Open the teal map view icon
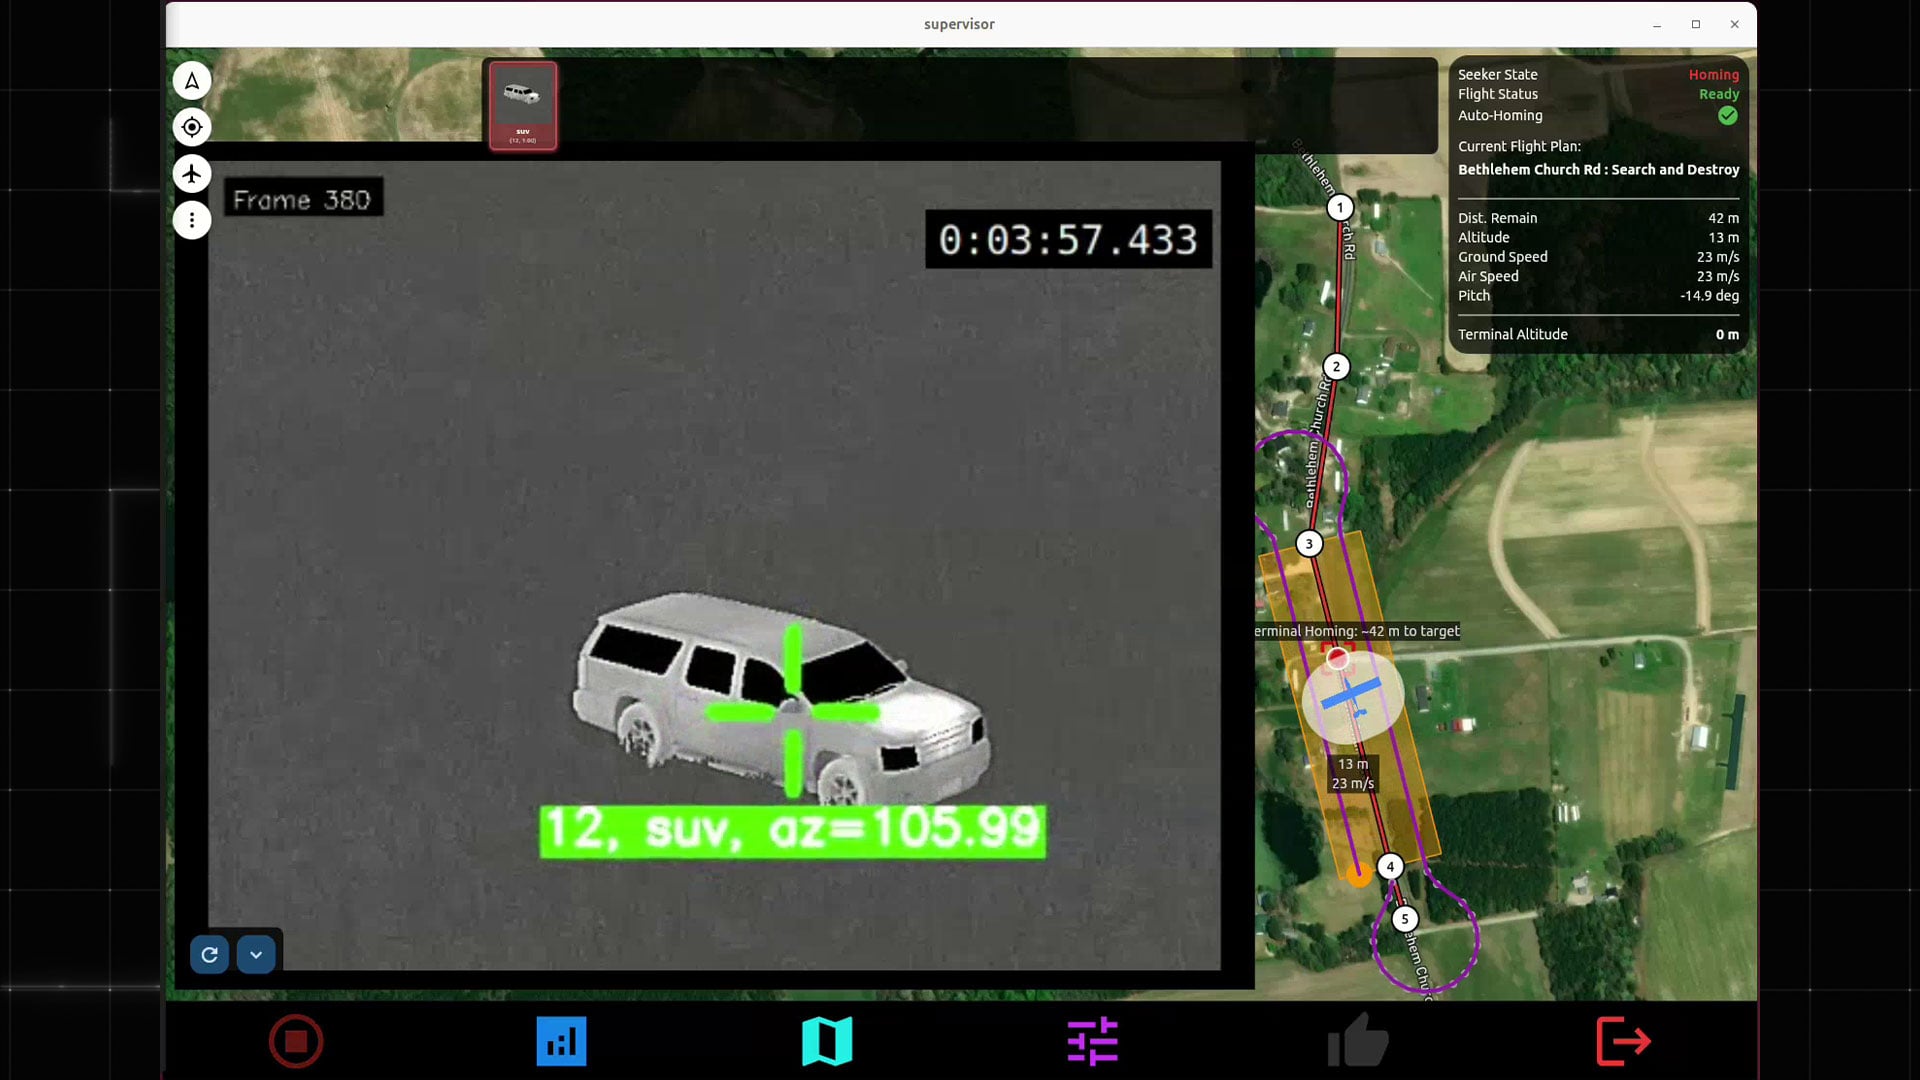 (x=827, y=1041)
